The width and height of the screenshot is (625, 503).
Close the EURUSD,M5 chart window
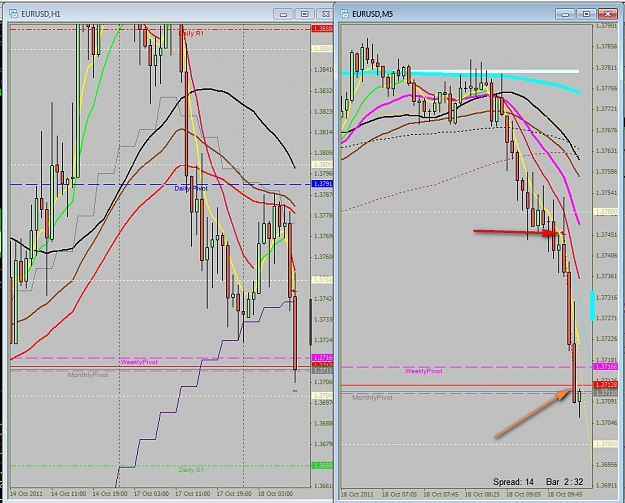(608, 14)
